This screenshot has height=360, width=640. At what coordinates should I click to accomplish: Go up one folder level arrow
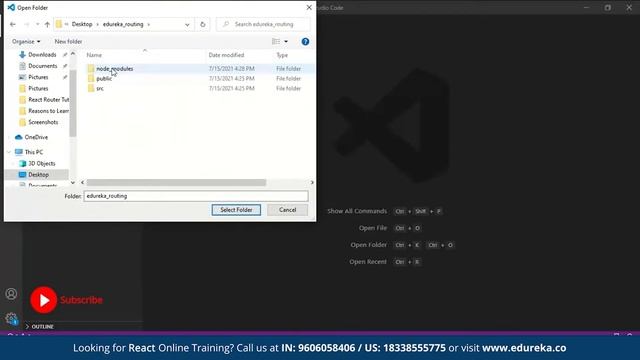point(47,24)
